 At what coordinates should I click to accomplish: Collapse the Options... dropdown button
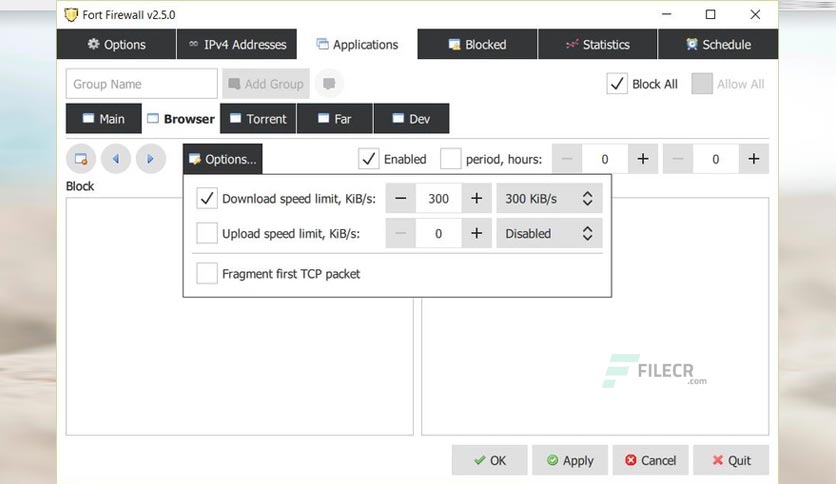pos(222,159)
